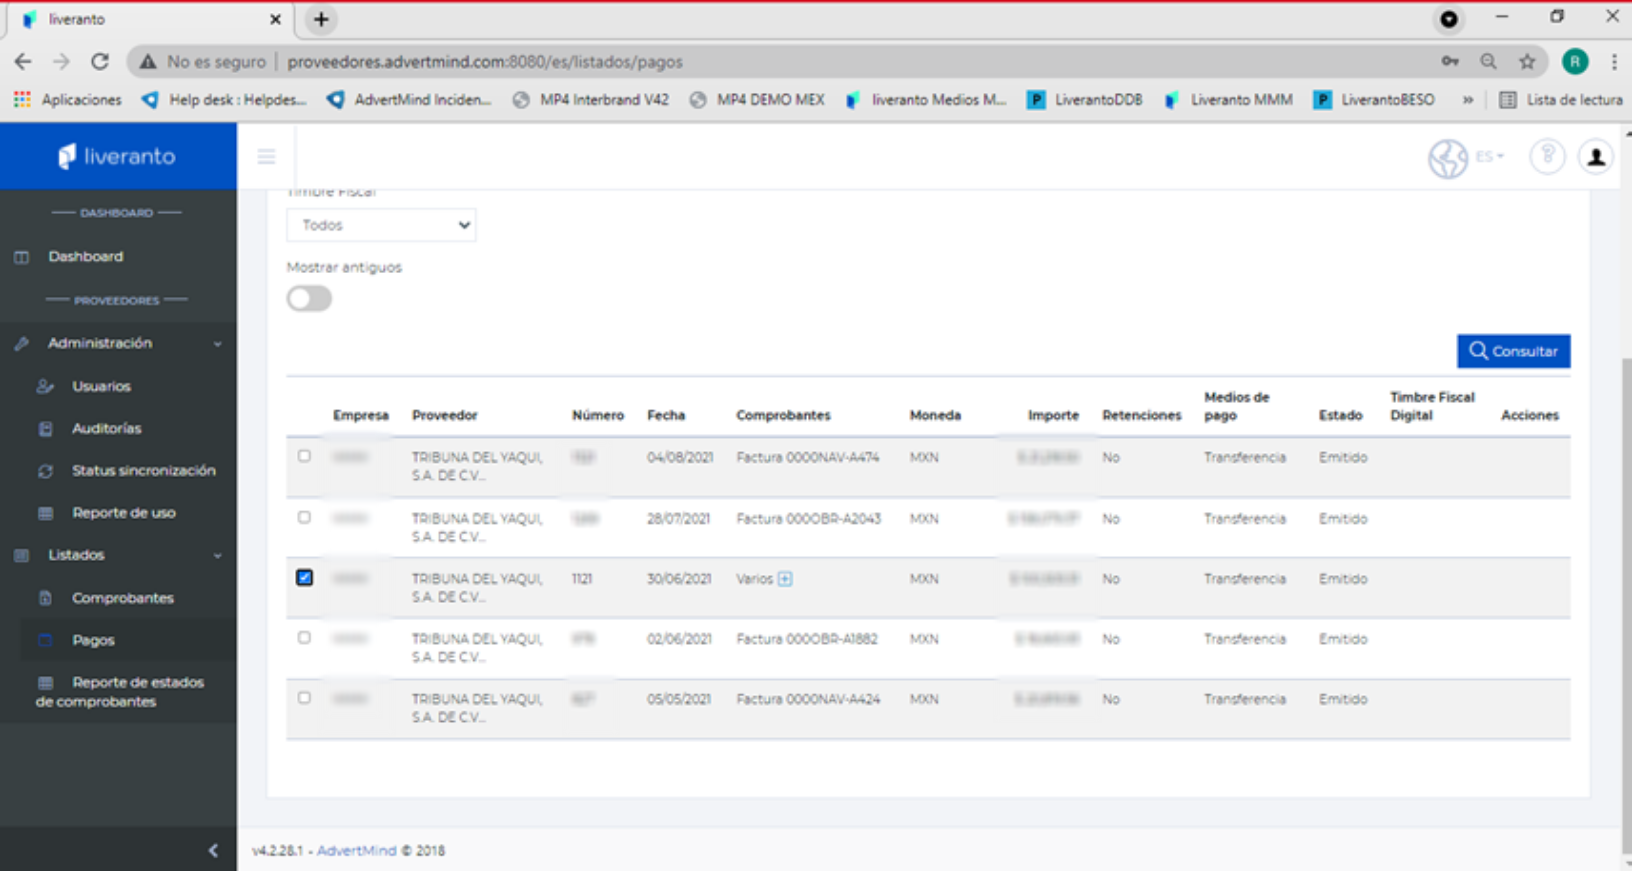Click the Auditorías icon
The image size is (1632, 871).
point(45,428)
